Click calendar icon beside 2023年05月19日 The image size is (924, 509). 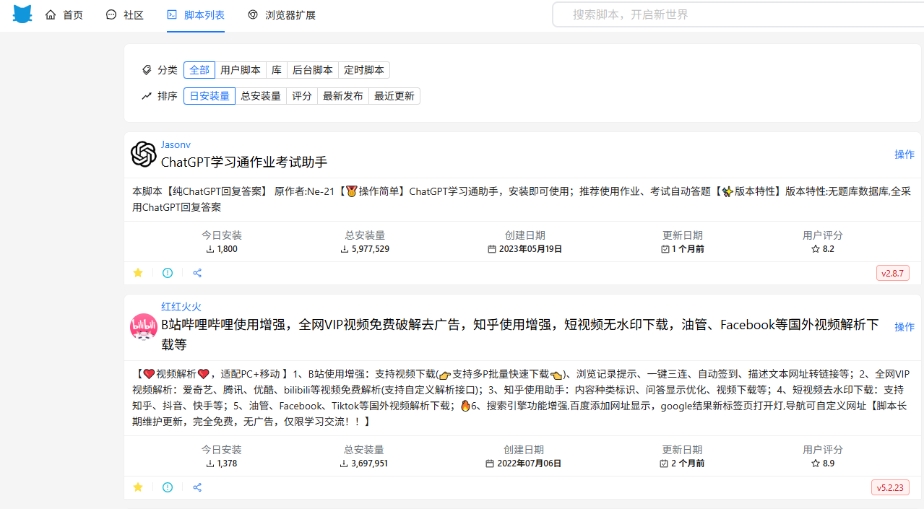(x=492, y=249)
